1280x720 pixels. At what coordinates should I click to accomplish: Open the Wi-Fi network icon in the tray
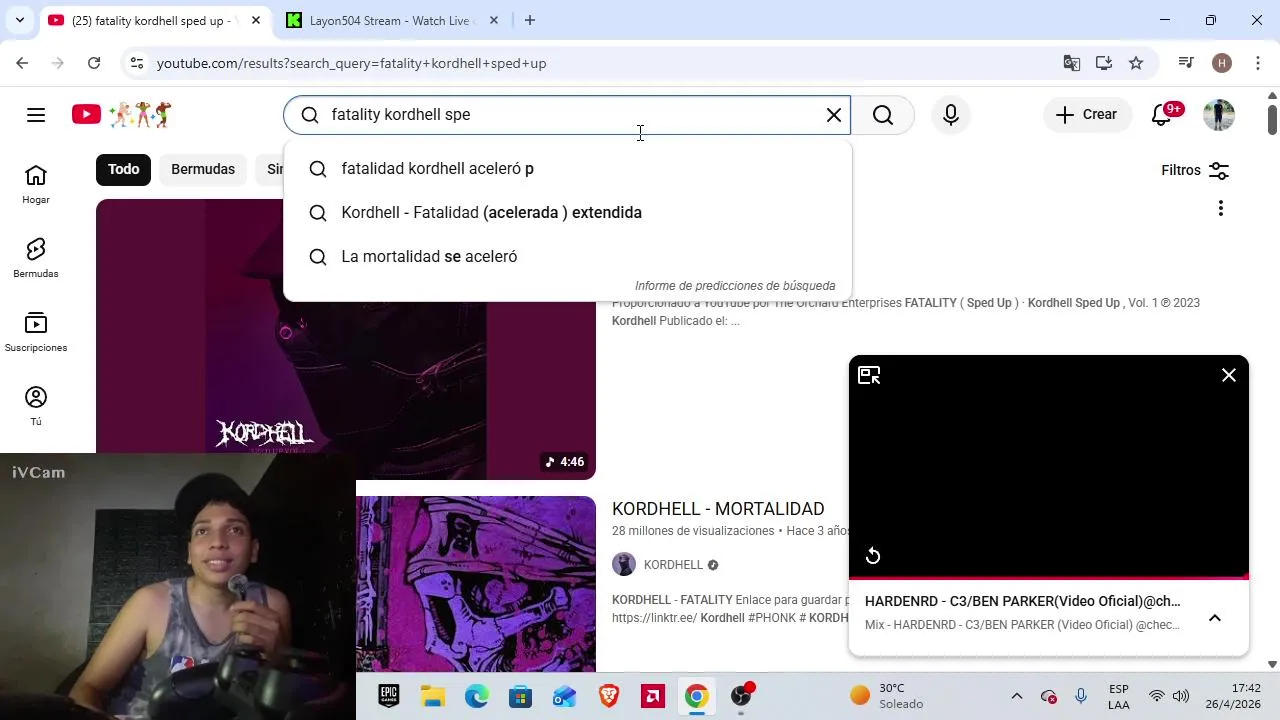(1156, 696)
